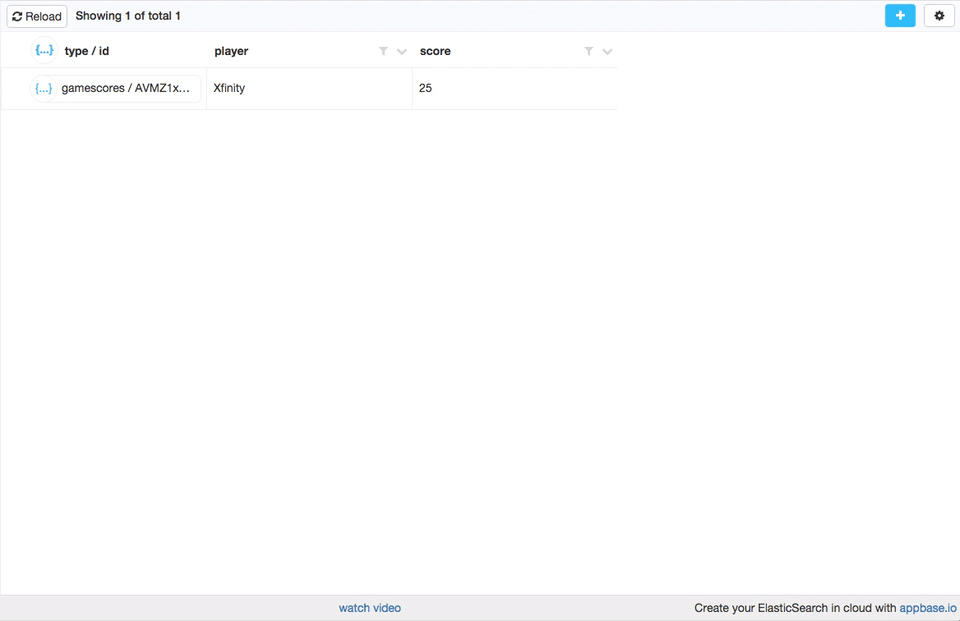960x621 pixels.
Task: Click the player column header
Action: [231, 51]
